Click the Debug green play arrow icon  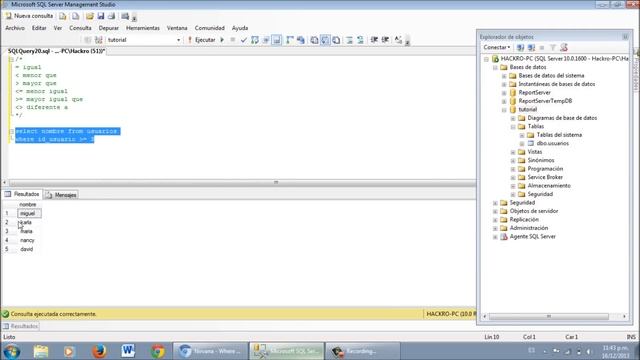click(x=222, y=40)
